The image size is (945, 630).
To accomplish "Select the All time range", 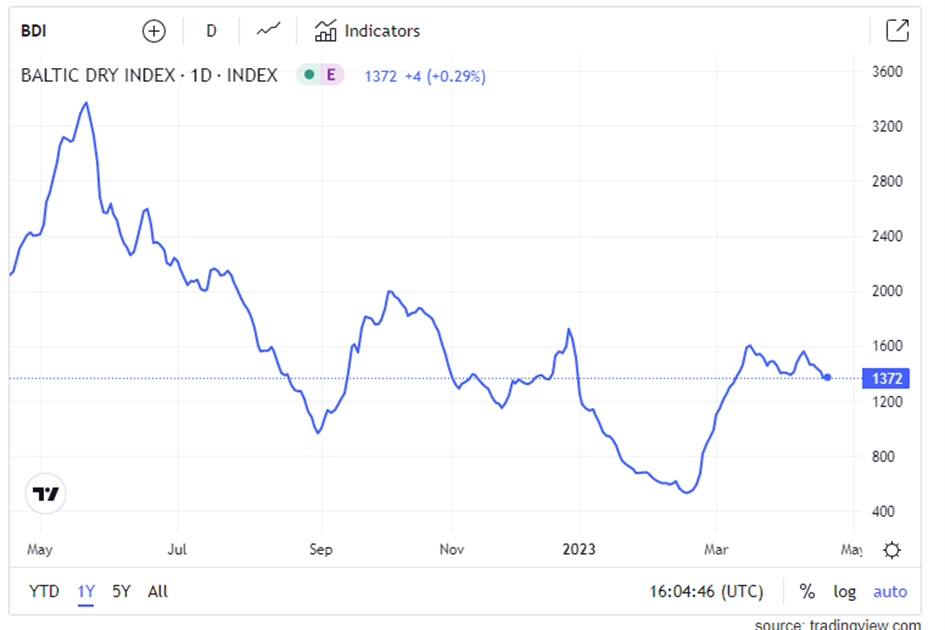I will (x=157, y=591).
